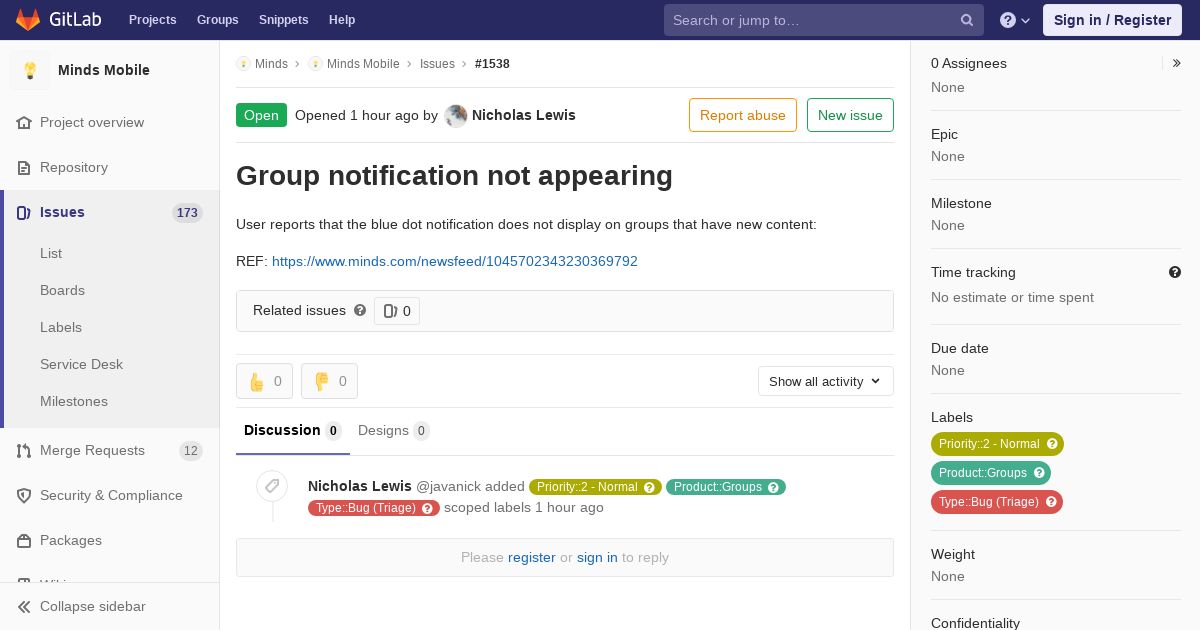Click the label tag icon in activity
Viewport: 1200px width, 630px height.
pyautogui.click(x=272, y=486)
